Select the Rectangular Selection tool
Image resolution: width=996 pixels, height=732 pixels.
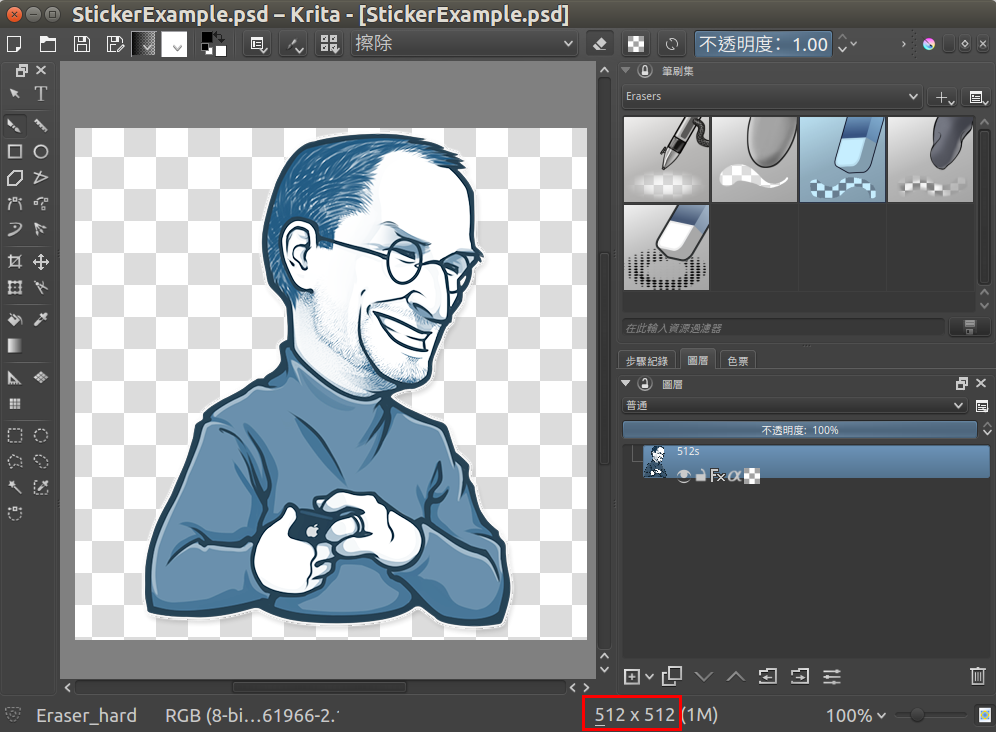15,435
